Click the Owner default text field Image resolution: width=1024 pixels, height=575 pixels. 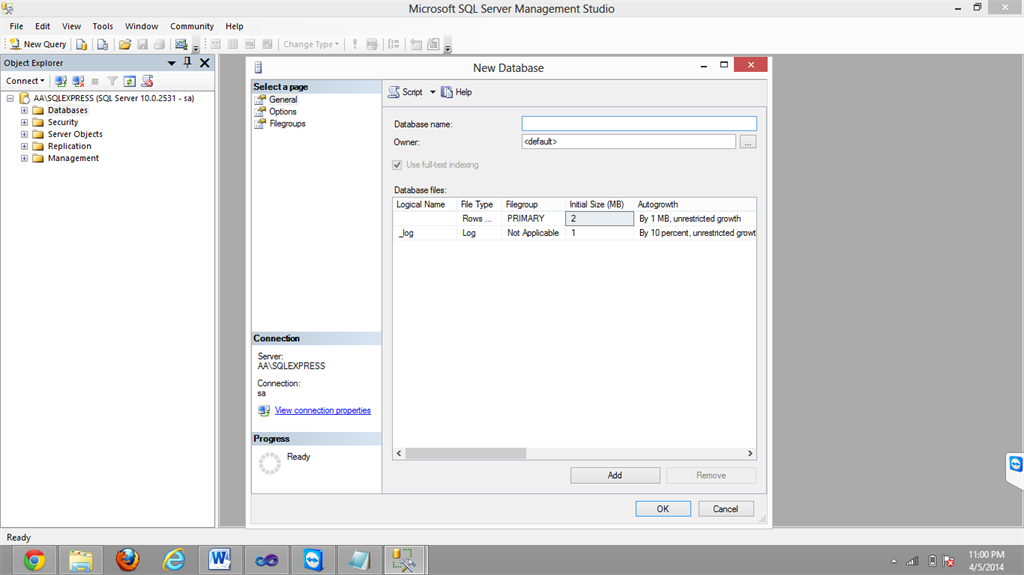[628, 142]
